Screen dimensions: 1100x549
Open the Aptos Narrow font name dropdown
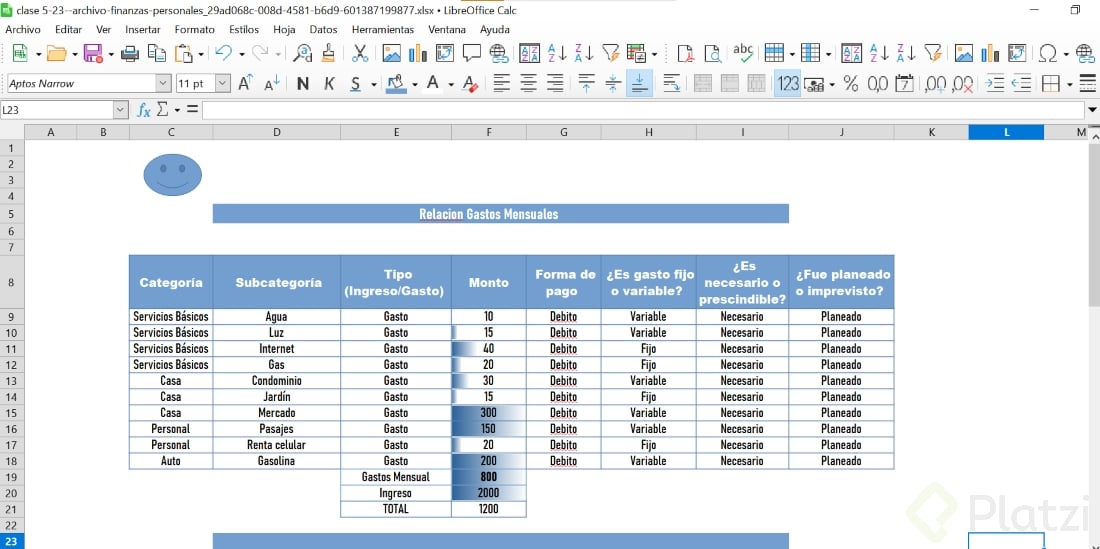tap(163, 84)
